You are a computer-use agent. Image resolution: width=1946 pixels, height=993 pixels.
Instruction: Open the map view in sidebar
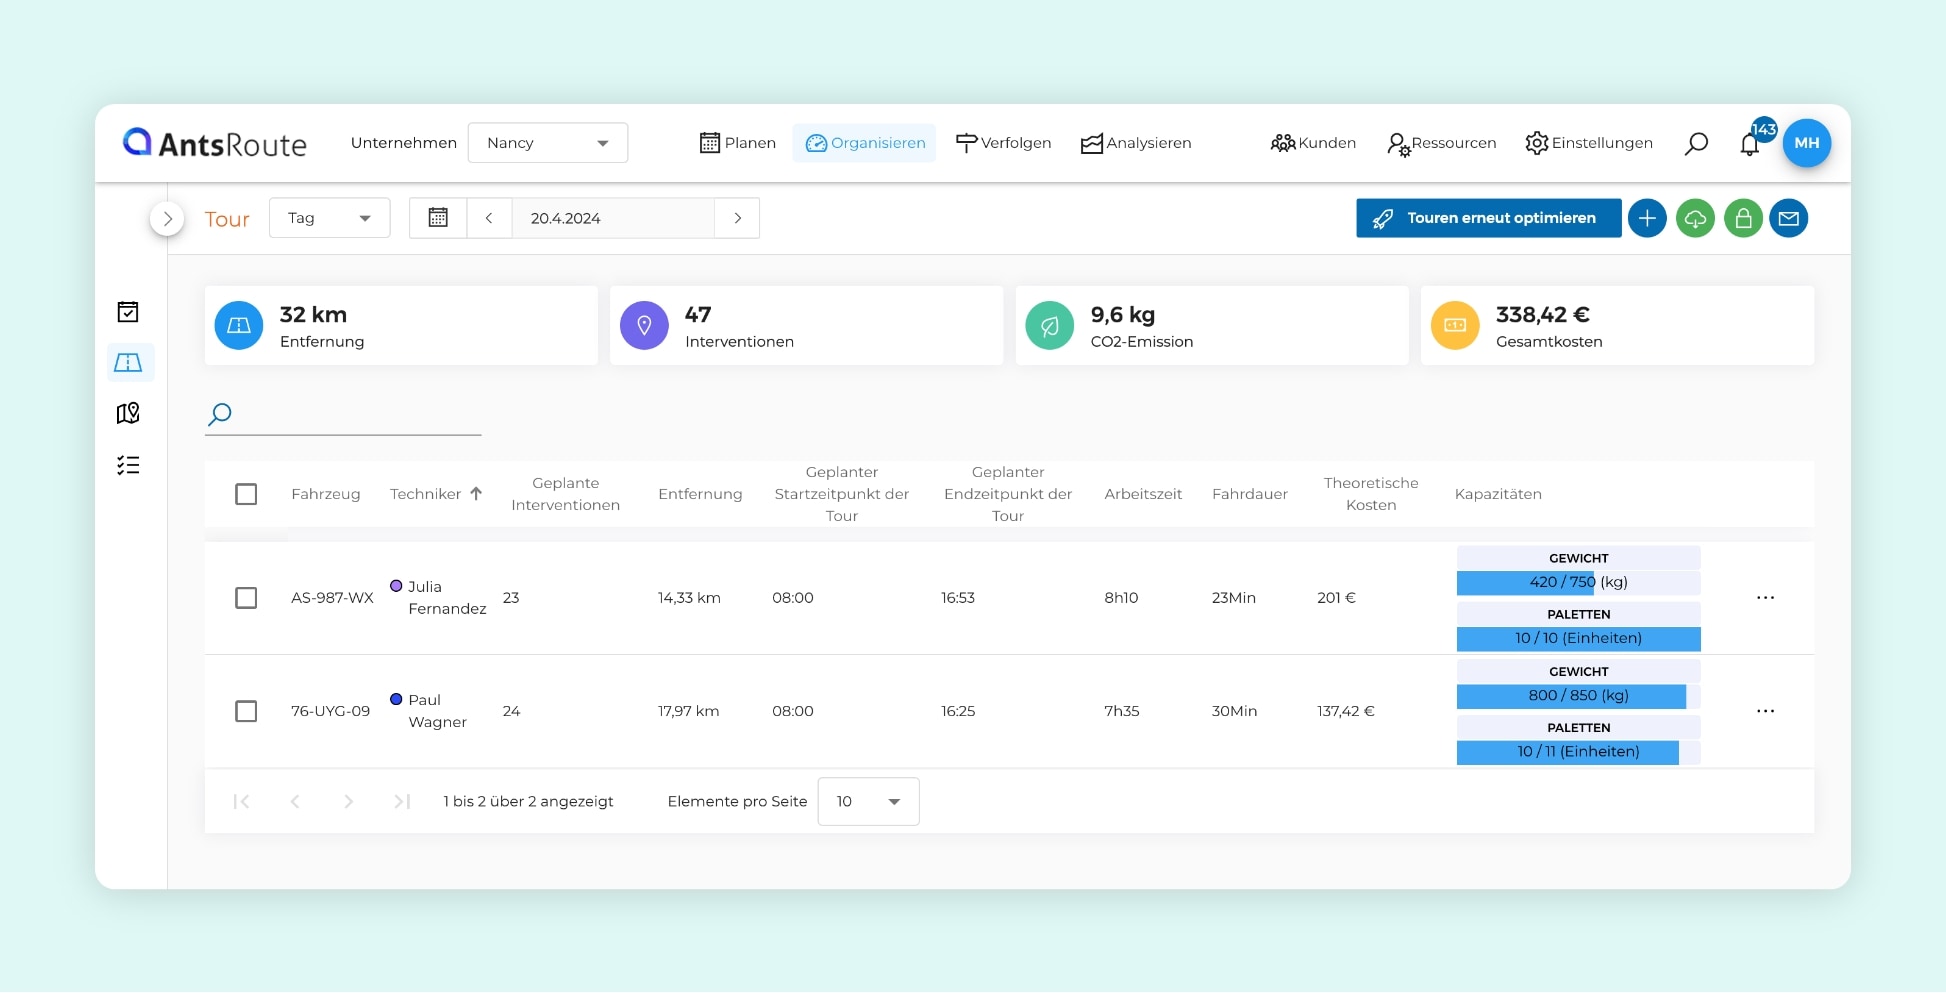pyautogui.click(x=128, y=413)
